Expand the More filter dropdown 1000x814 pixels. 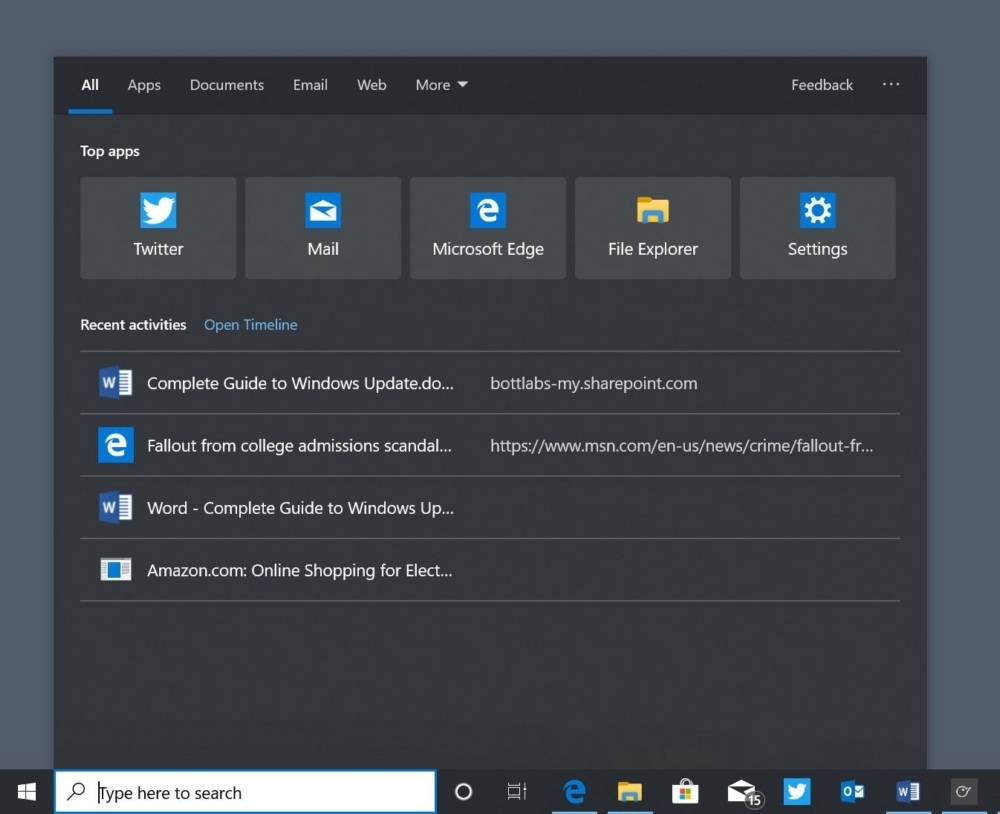pos(441,85)
